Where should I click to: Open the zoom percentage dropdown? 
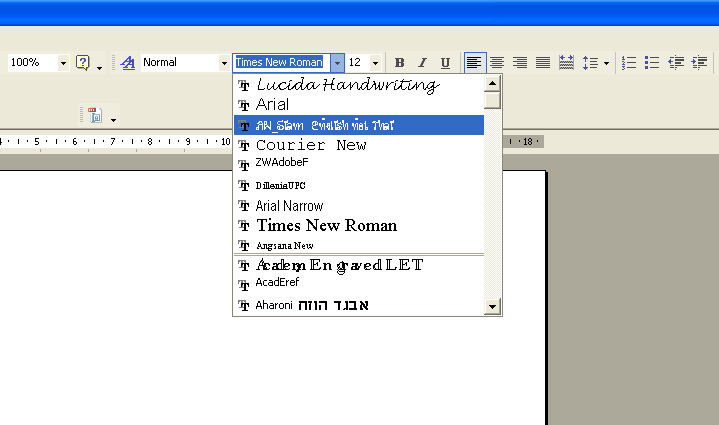[63, 63]
